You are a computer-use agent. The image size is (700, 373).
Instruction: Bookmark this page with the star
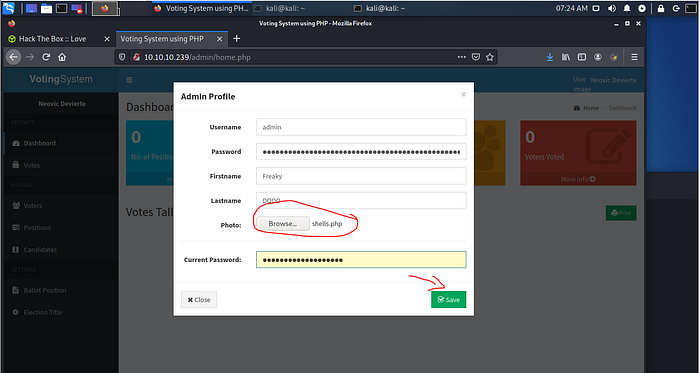[490, 57]
